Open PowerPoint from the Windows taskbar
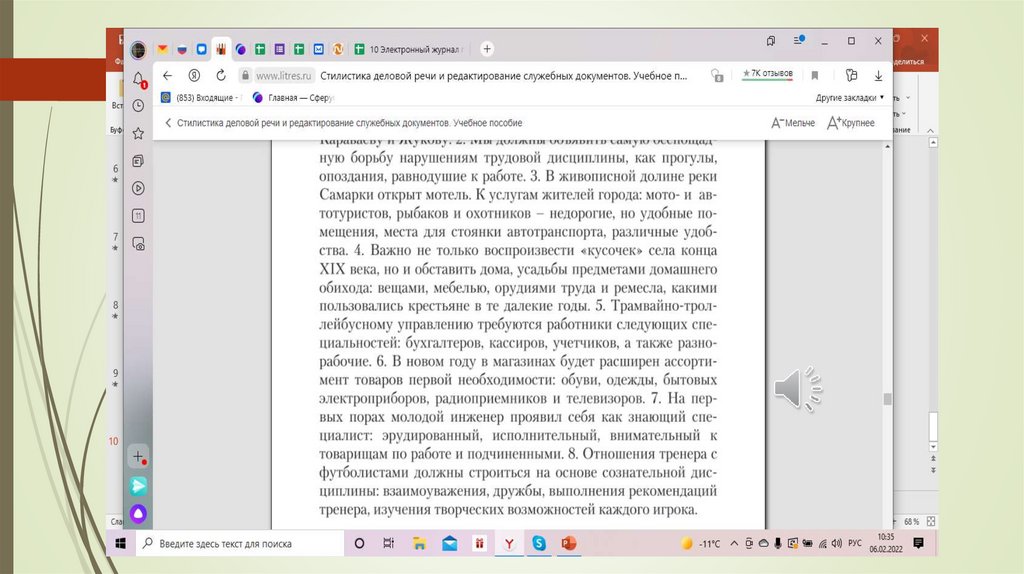Image resolution: width=1024 pixels, height=574 pixels. (569, 543)
